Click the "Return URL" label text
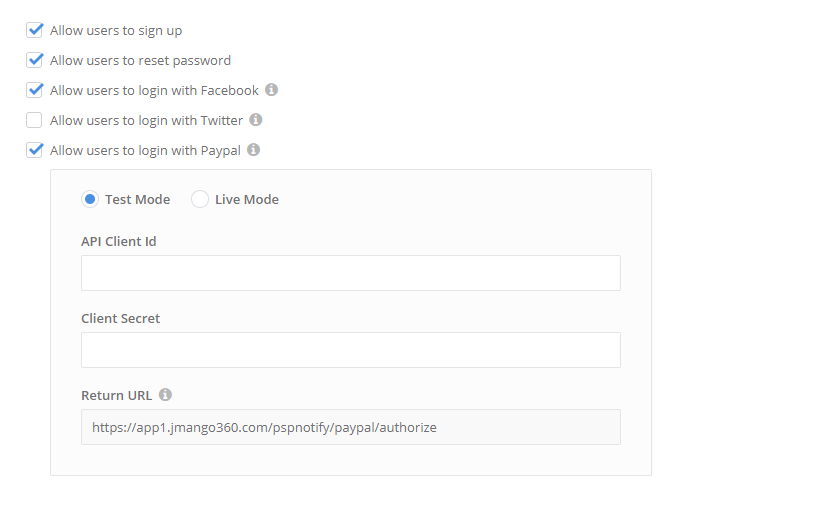 pos(116,395)
